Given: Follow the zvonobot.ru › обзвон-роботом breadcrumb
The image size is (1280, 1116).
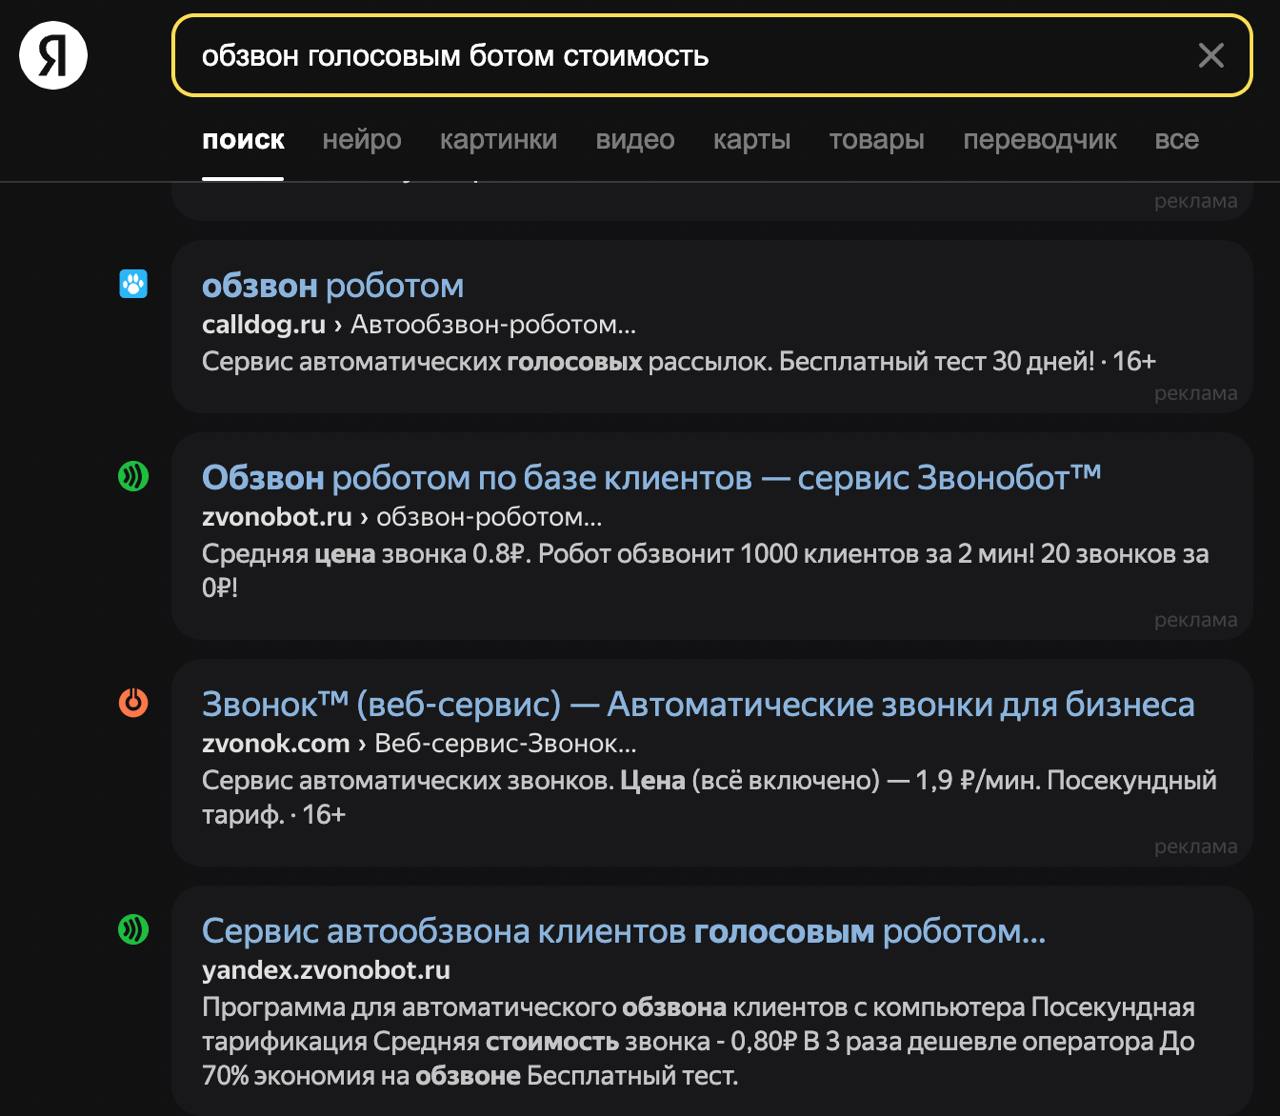Looking at the screenshot, I should pos(402,518).
